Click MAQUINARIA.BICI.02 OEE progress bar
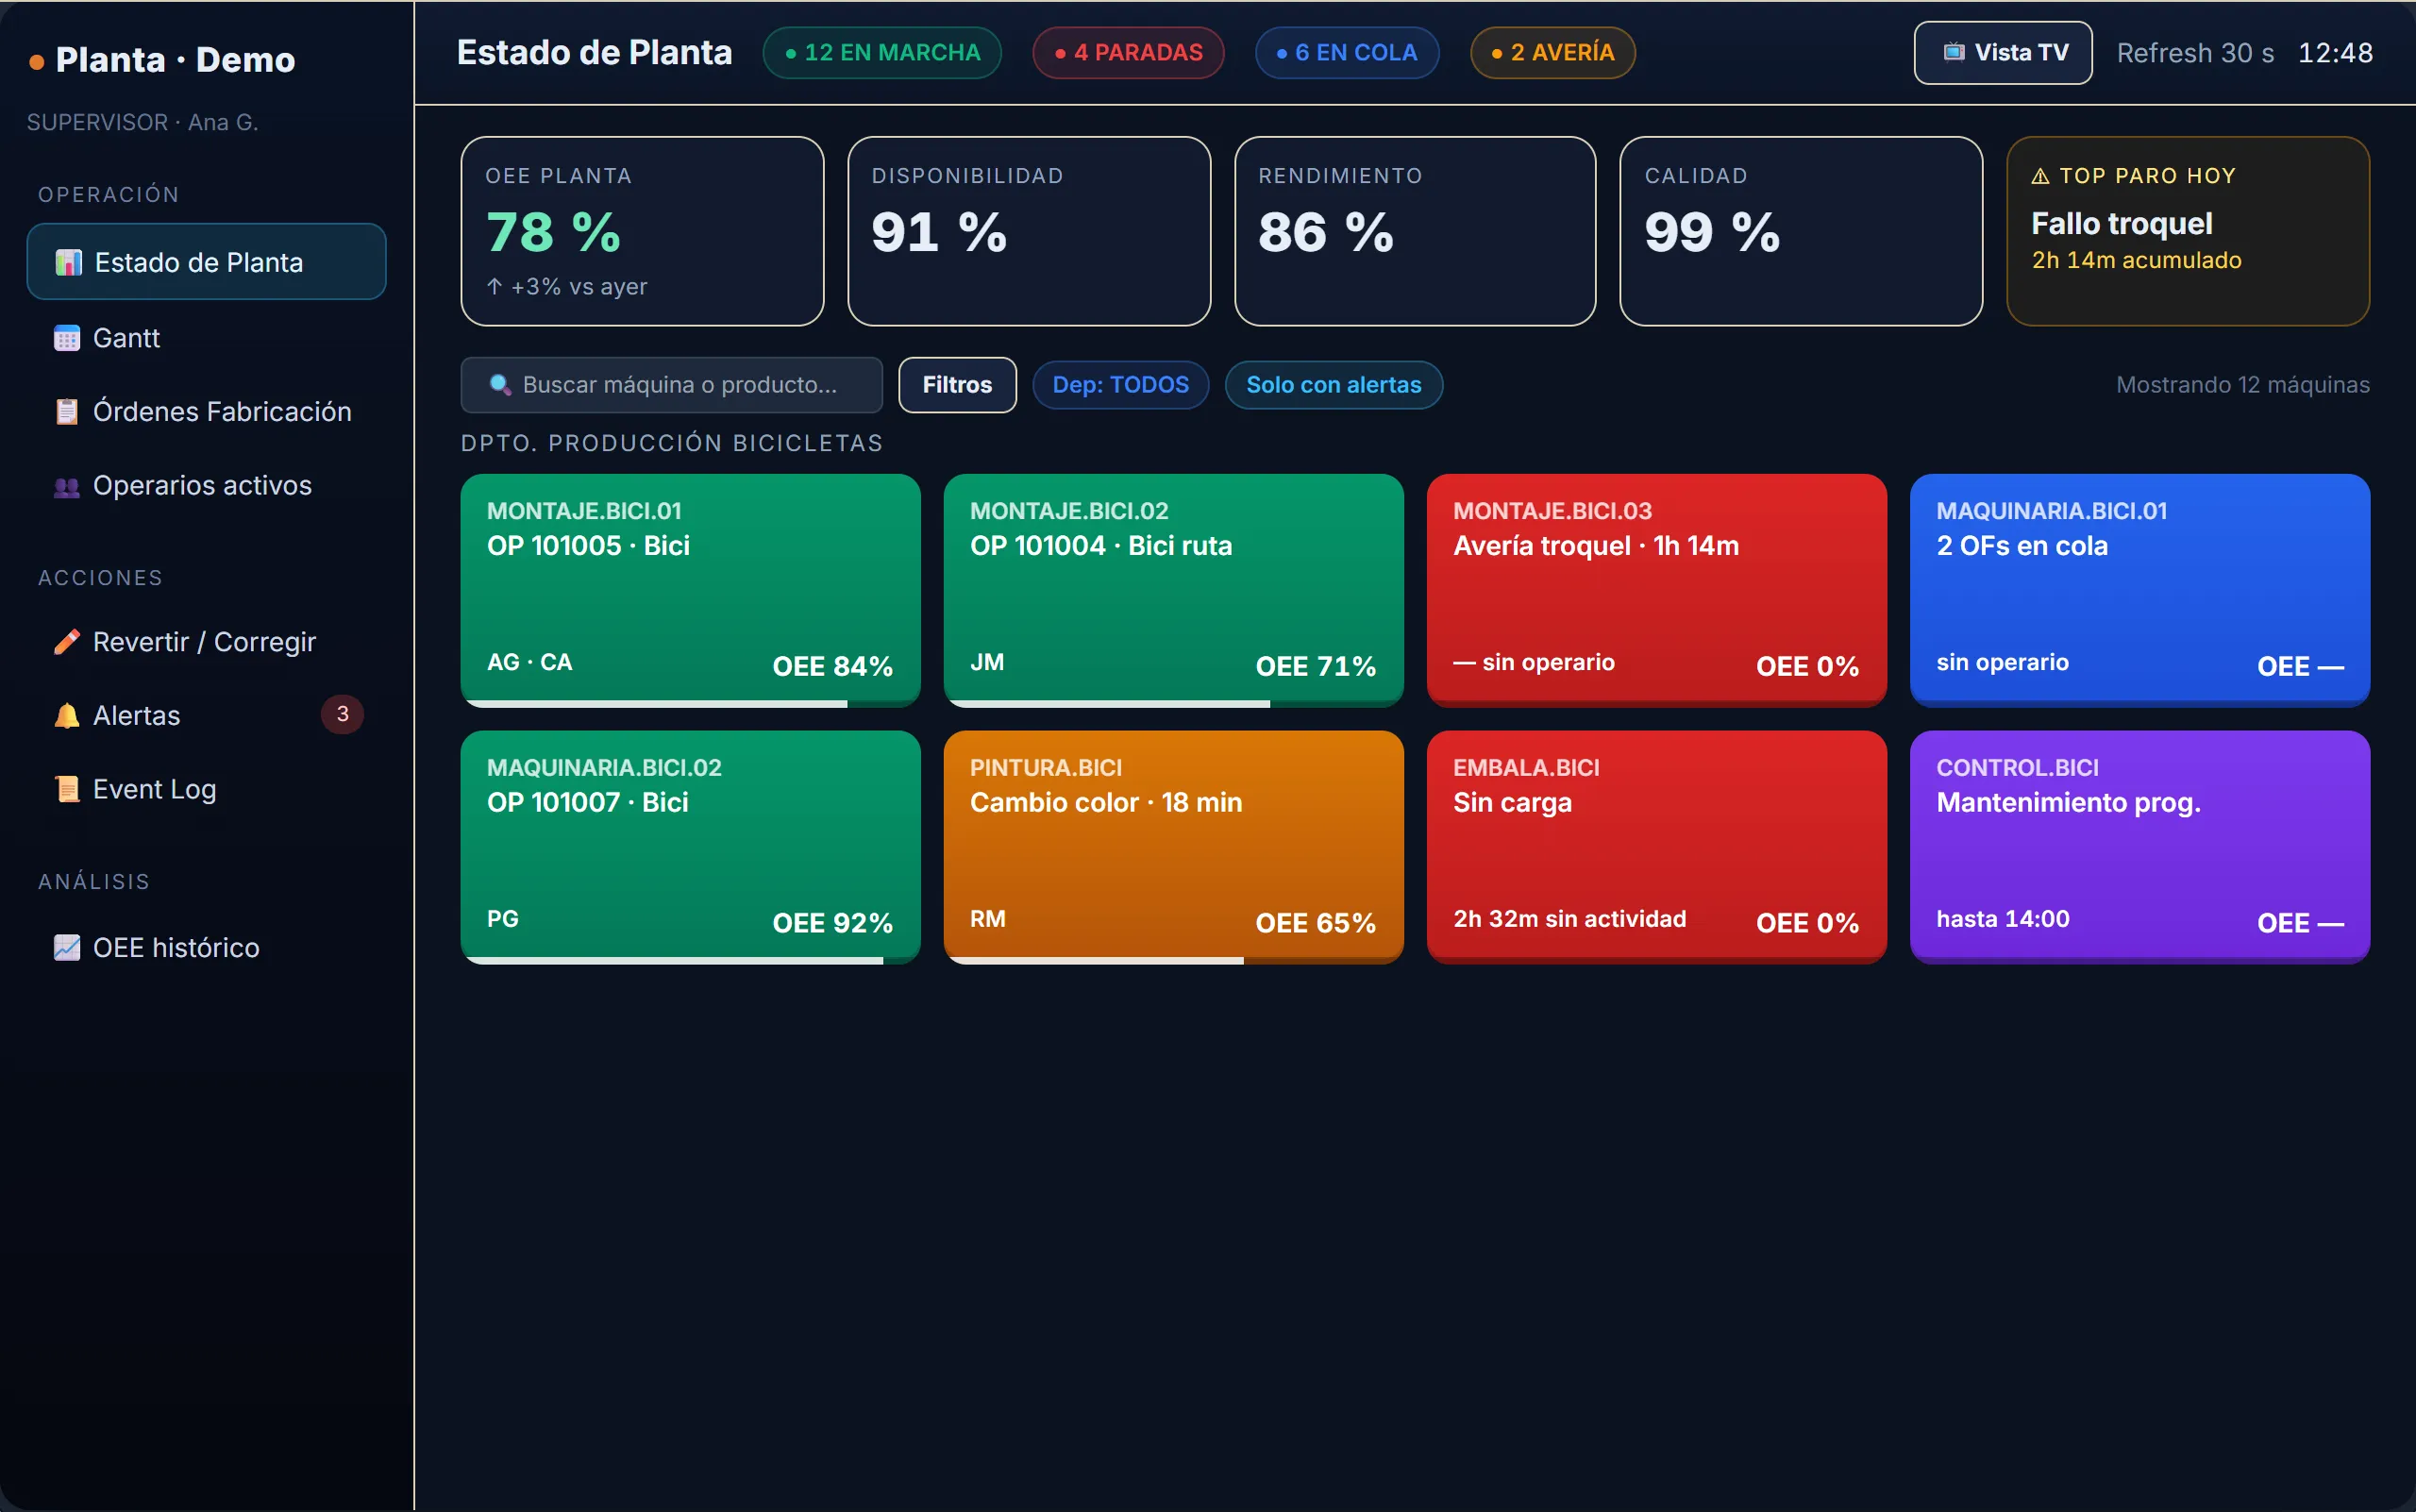 click(x=690, y=961)
